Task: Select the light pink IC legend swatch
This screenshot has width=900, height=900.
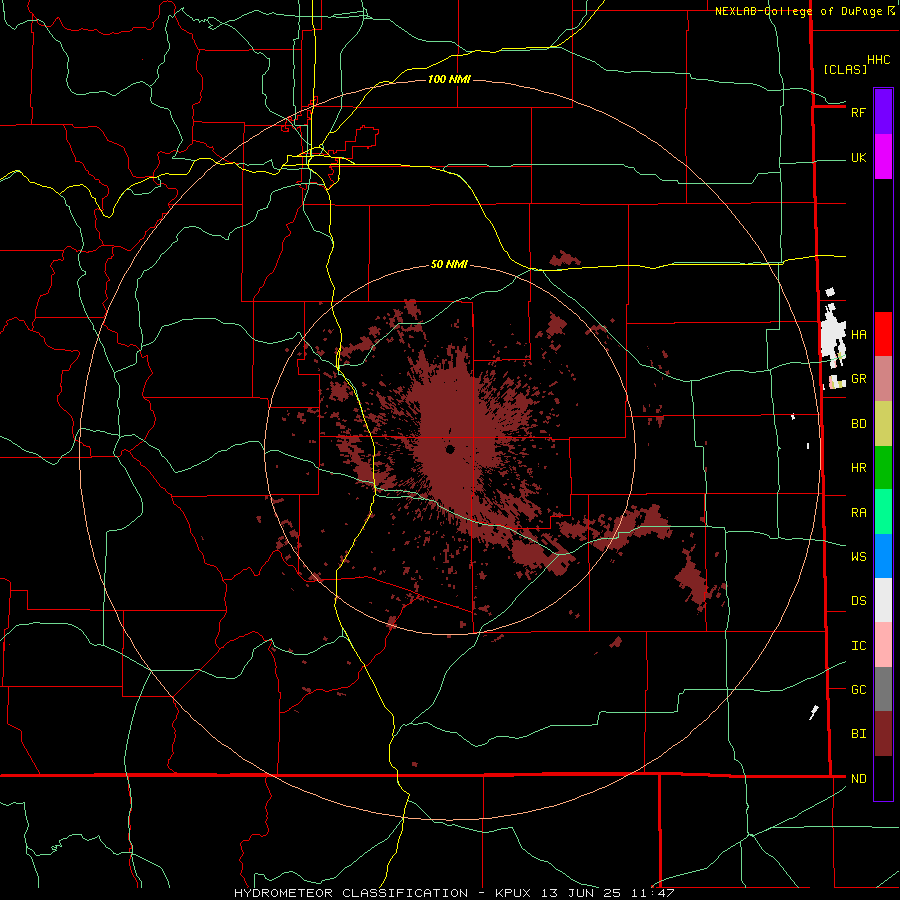Action: click(x=883, y=645)
